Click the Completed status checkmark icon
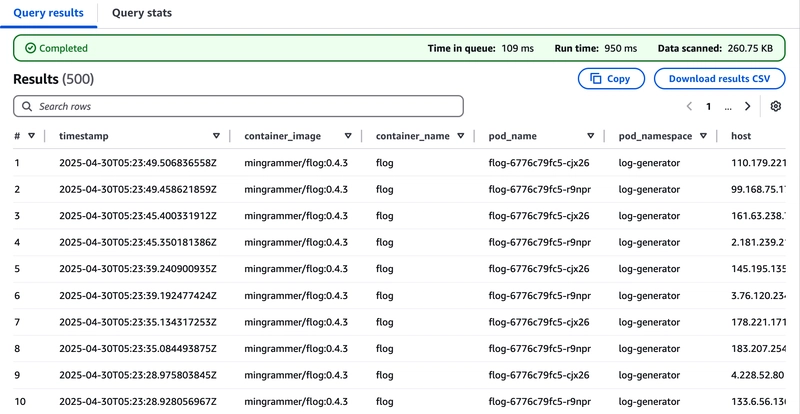800x414 pixels. click(x=31, y=48)
